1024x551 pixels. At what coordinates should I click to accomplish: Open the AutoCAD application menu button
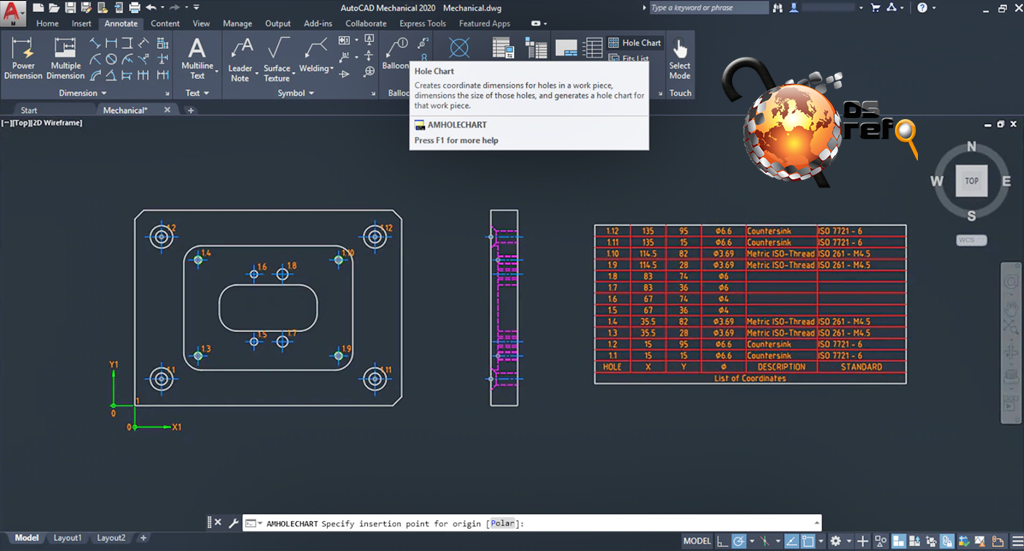tap(12, 13)
